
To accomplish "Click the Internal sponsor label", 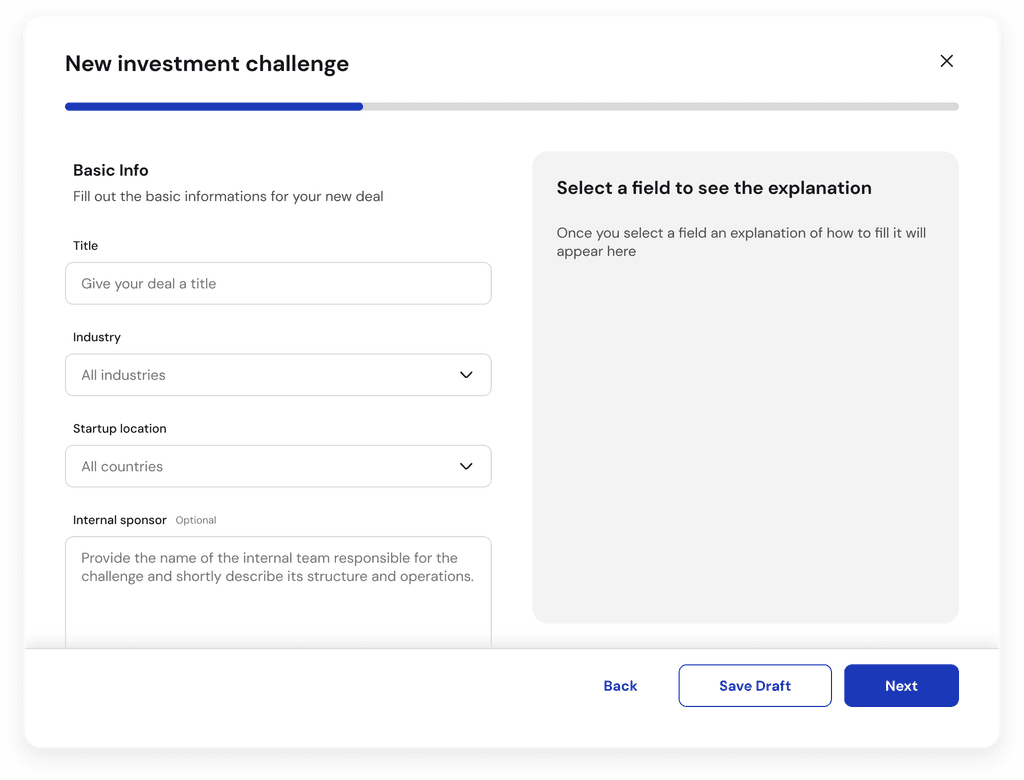I will [120, 520].
